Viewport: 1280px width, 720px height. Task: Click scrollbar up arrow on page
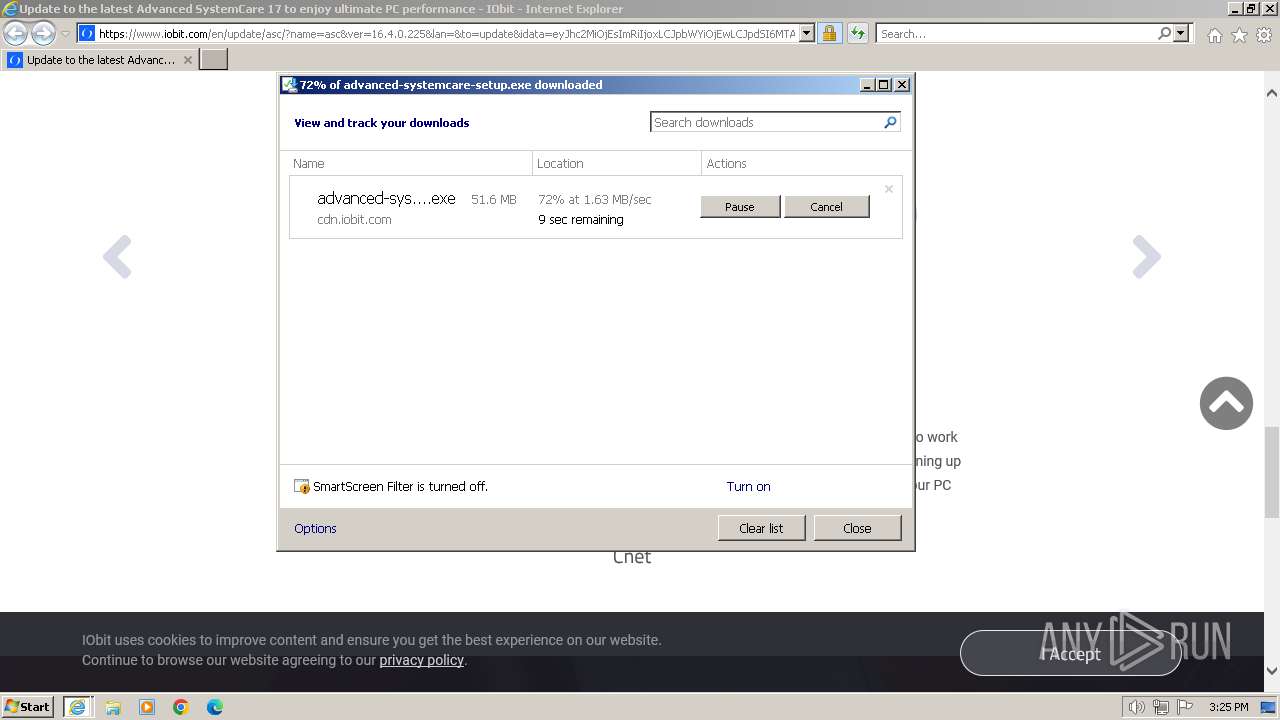tap(1272, 93)
